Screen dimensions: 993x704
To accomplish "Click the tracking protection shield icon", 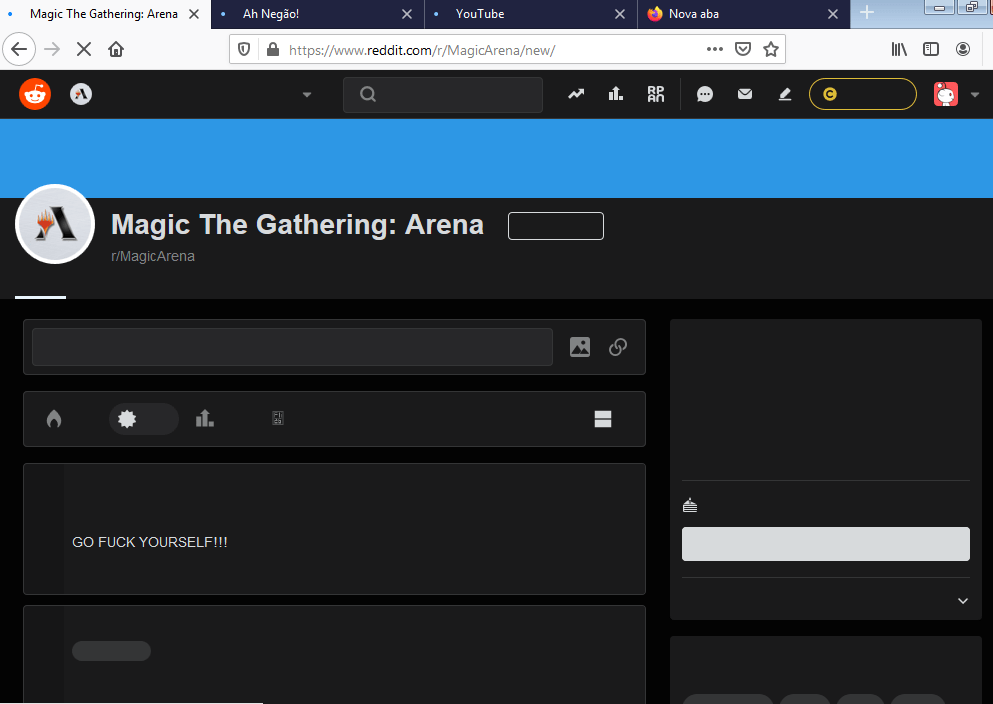I will 244,49.
